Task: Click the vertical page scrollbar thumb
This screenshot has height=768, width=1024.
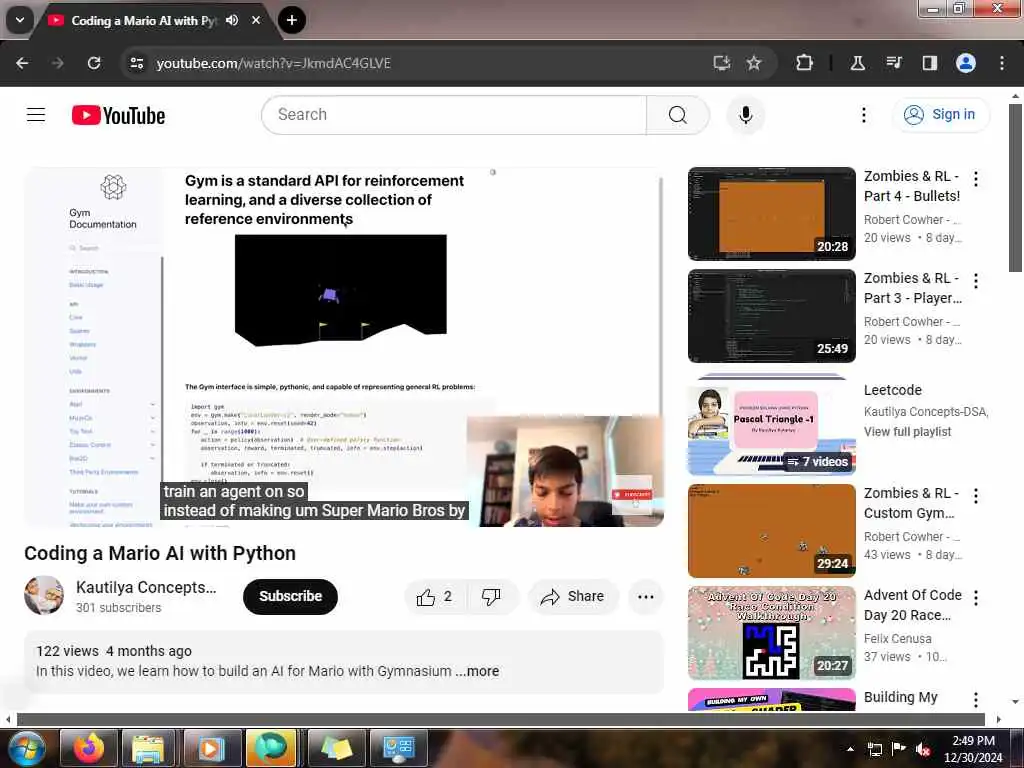Action: 1015,187
